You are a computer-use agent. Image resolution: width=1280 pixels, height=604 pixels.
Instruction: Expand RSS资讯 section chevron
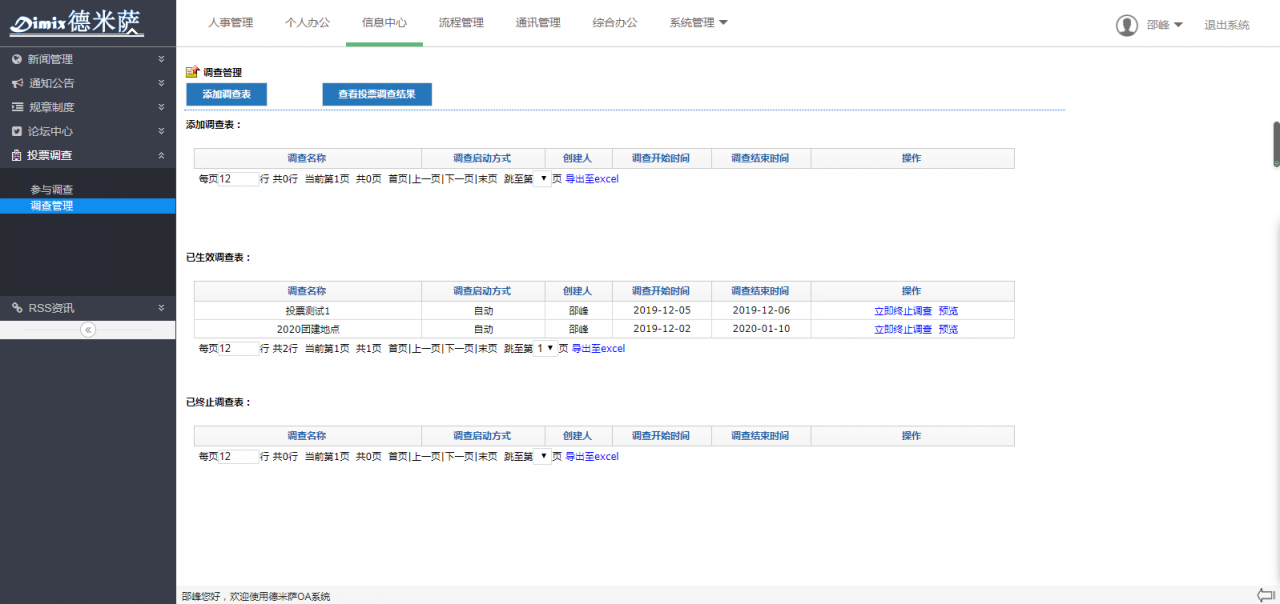tap(161, 308)
